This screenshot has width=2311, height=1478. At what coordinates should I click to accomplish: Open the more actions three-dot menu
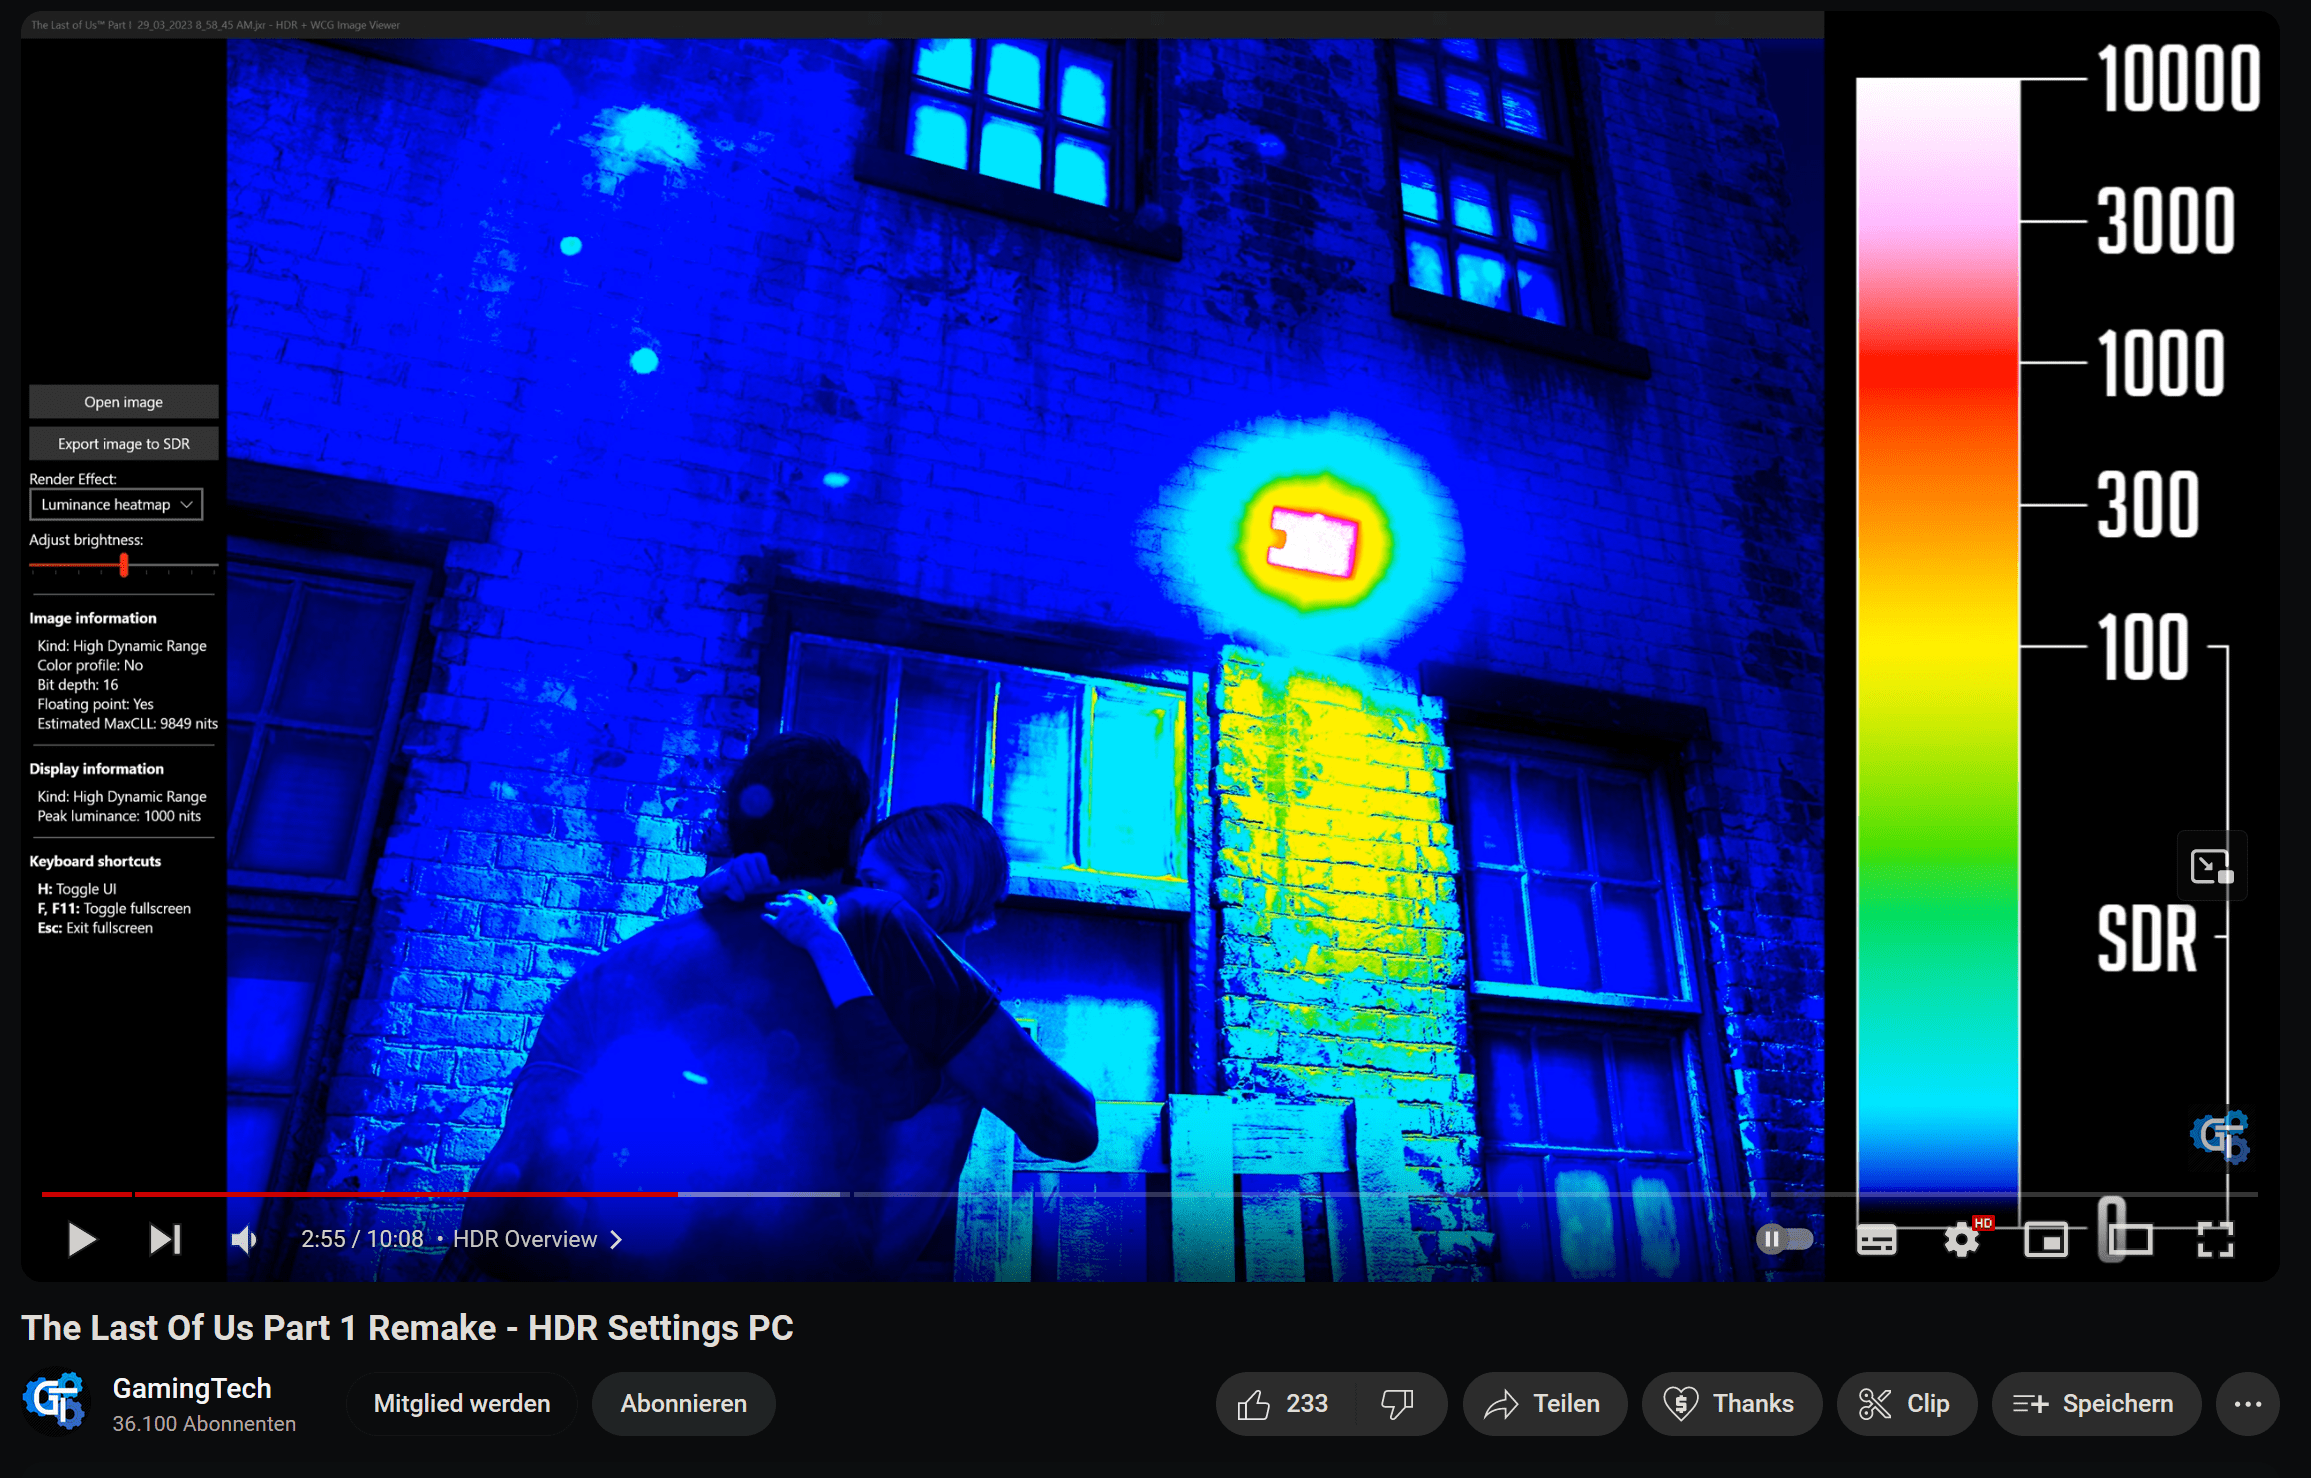click(2248, 1404)
